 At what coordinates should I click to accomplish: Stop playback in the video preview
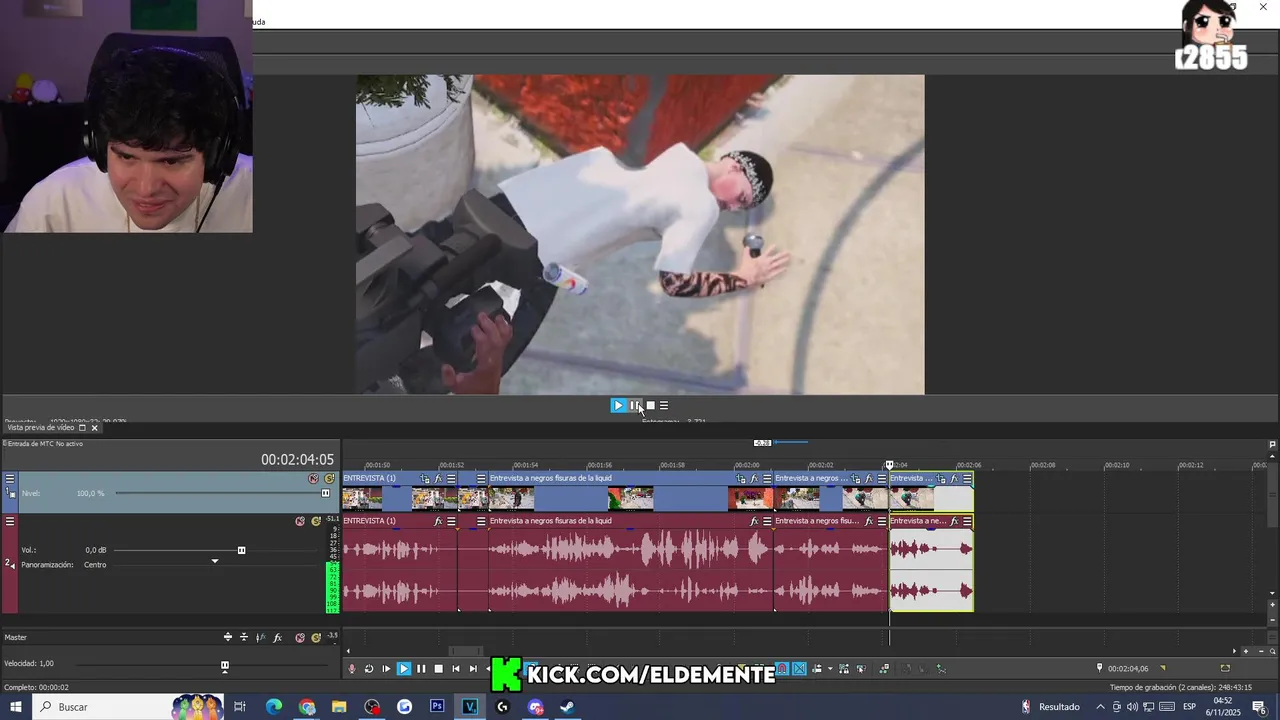(x=650, y=405)
